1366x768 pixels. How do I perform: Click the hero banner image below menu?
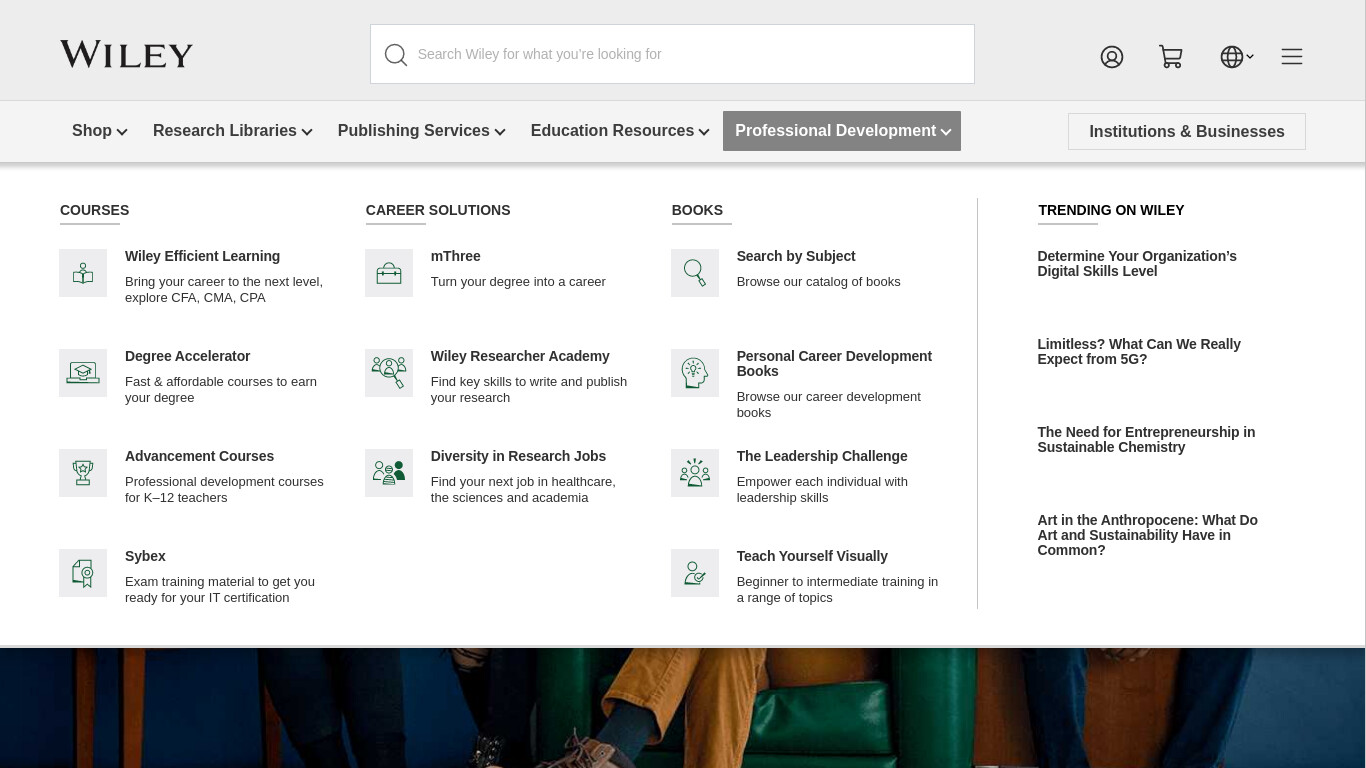pyautogui.click(x=682, y=708)
